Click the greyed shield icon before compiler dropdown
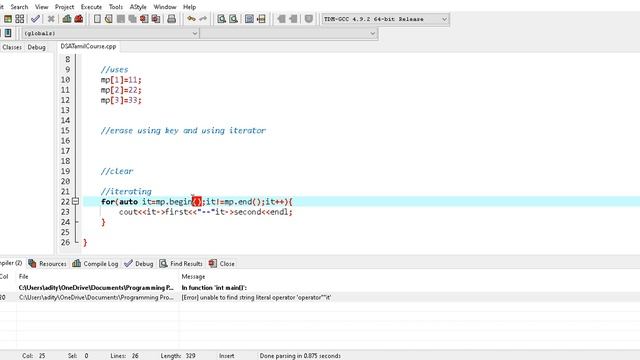 309,19
